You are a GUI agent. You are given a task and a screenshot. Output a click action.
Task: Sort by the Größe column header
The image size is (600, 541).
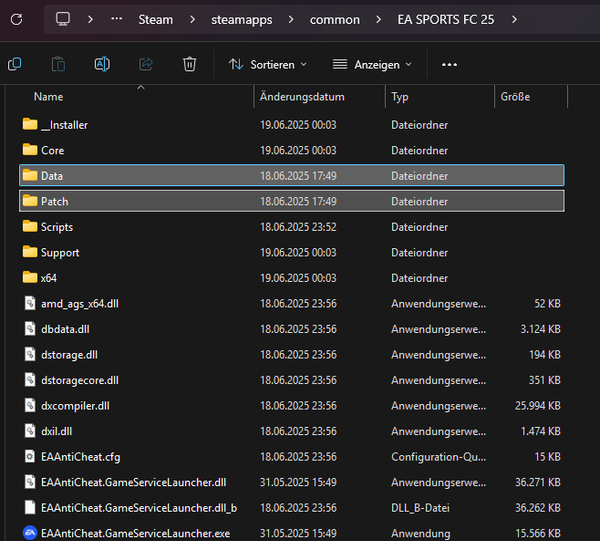(515, 97)
